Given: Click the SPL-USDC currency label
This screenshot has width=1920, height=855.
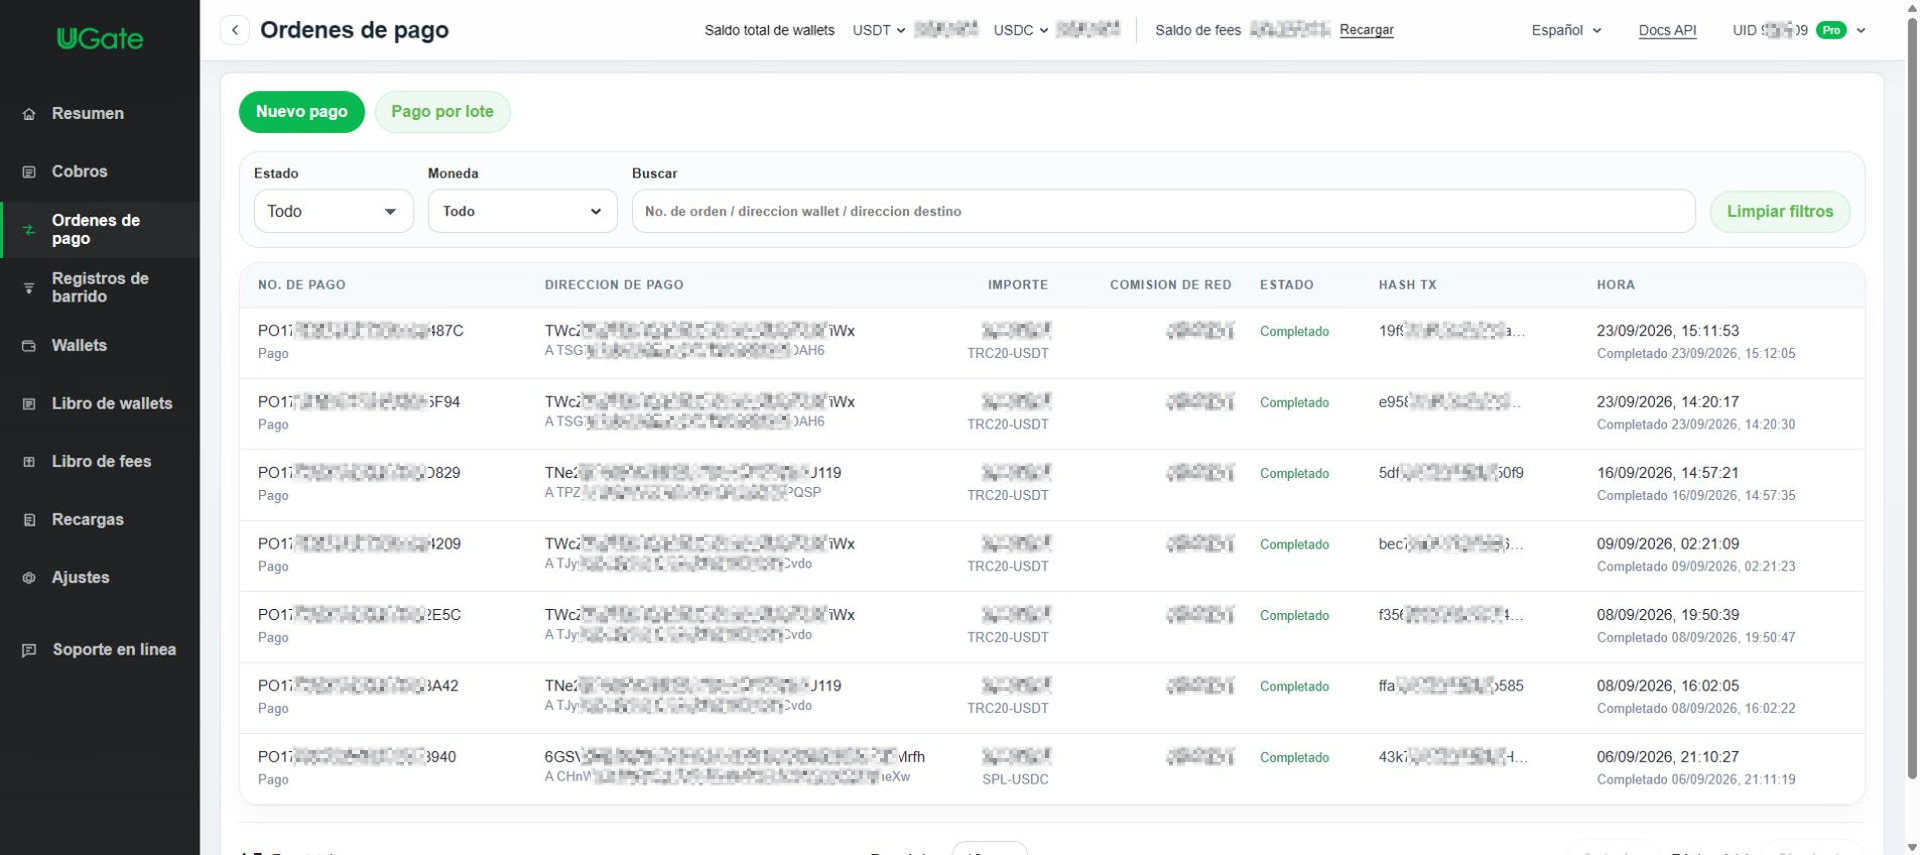Looking at the screenshot, I should [1015, 780].
